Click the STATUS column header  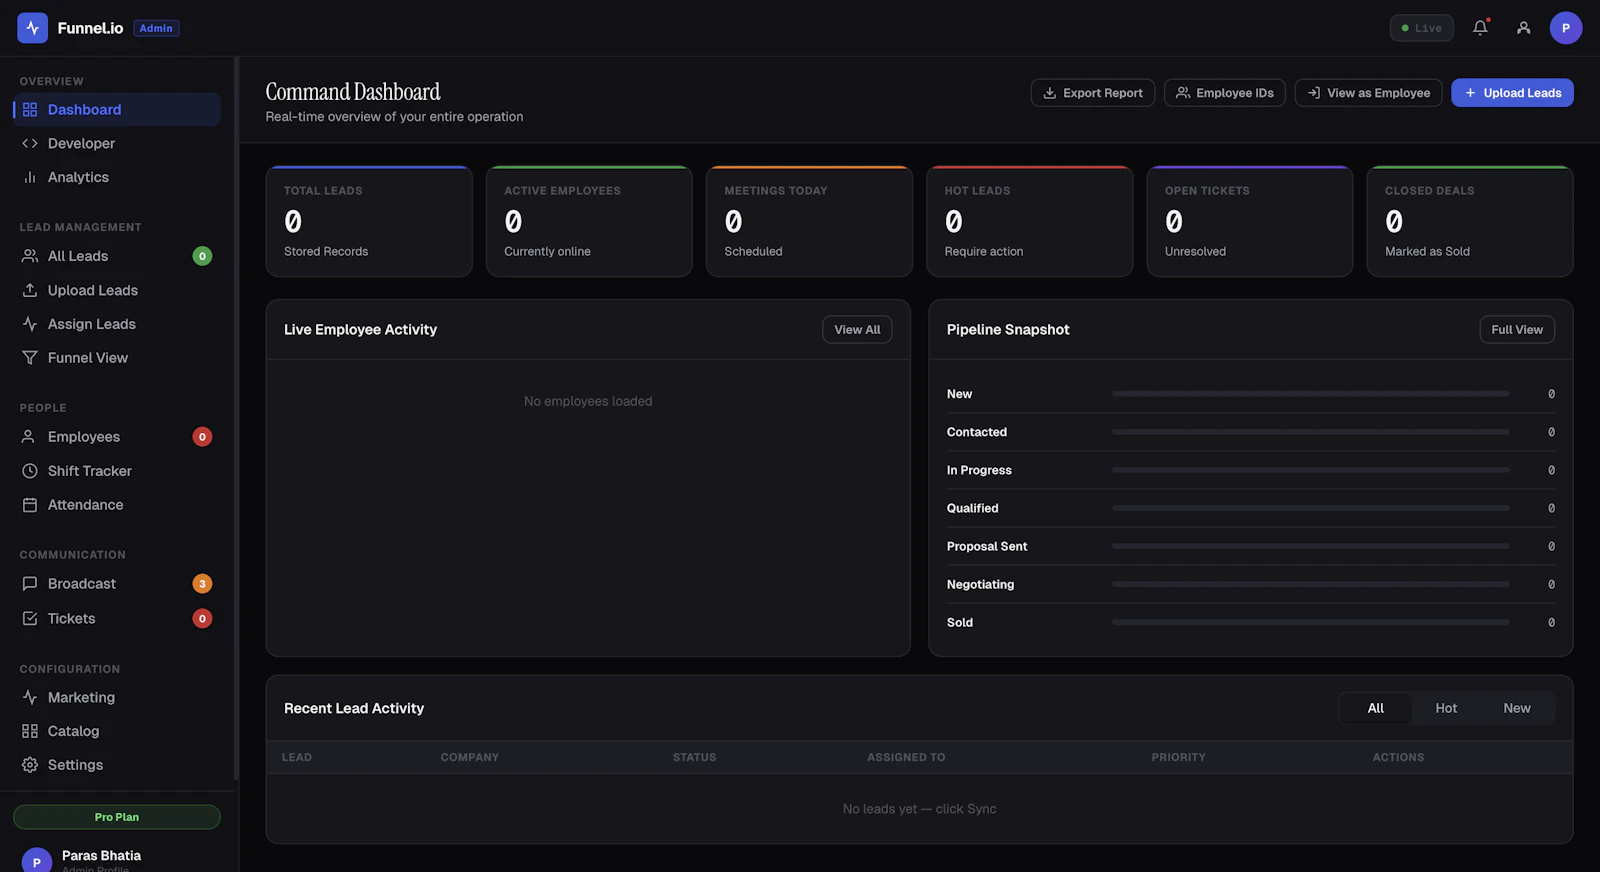point(694,758)
